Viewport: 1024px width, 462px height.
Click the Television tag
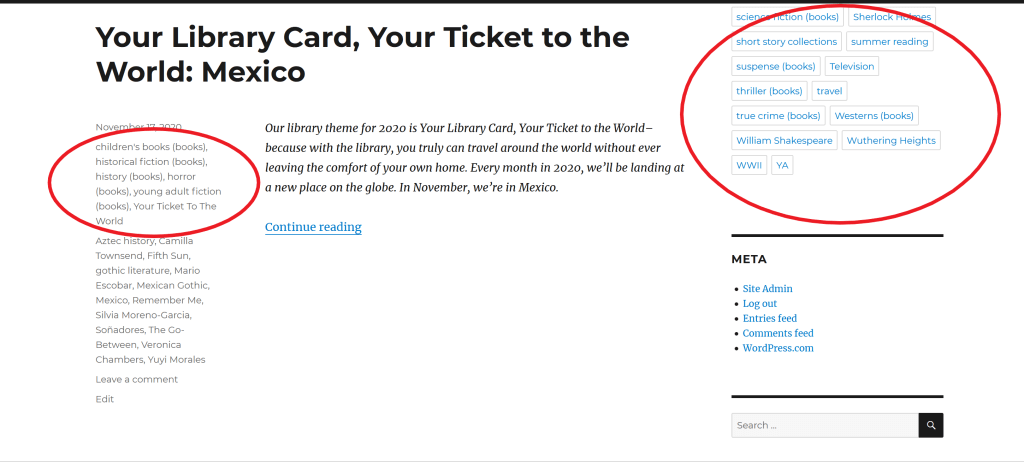pyautogui.click(x=851, y=66)
